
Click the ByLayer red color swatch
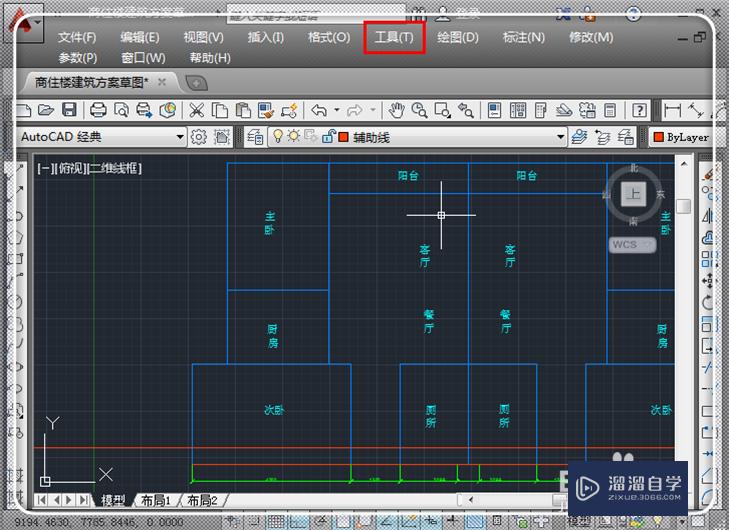pyautogui.click(x=658, y=137)
